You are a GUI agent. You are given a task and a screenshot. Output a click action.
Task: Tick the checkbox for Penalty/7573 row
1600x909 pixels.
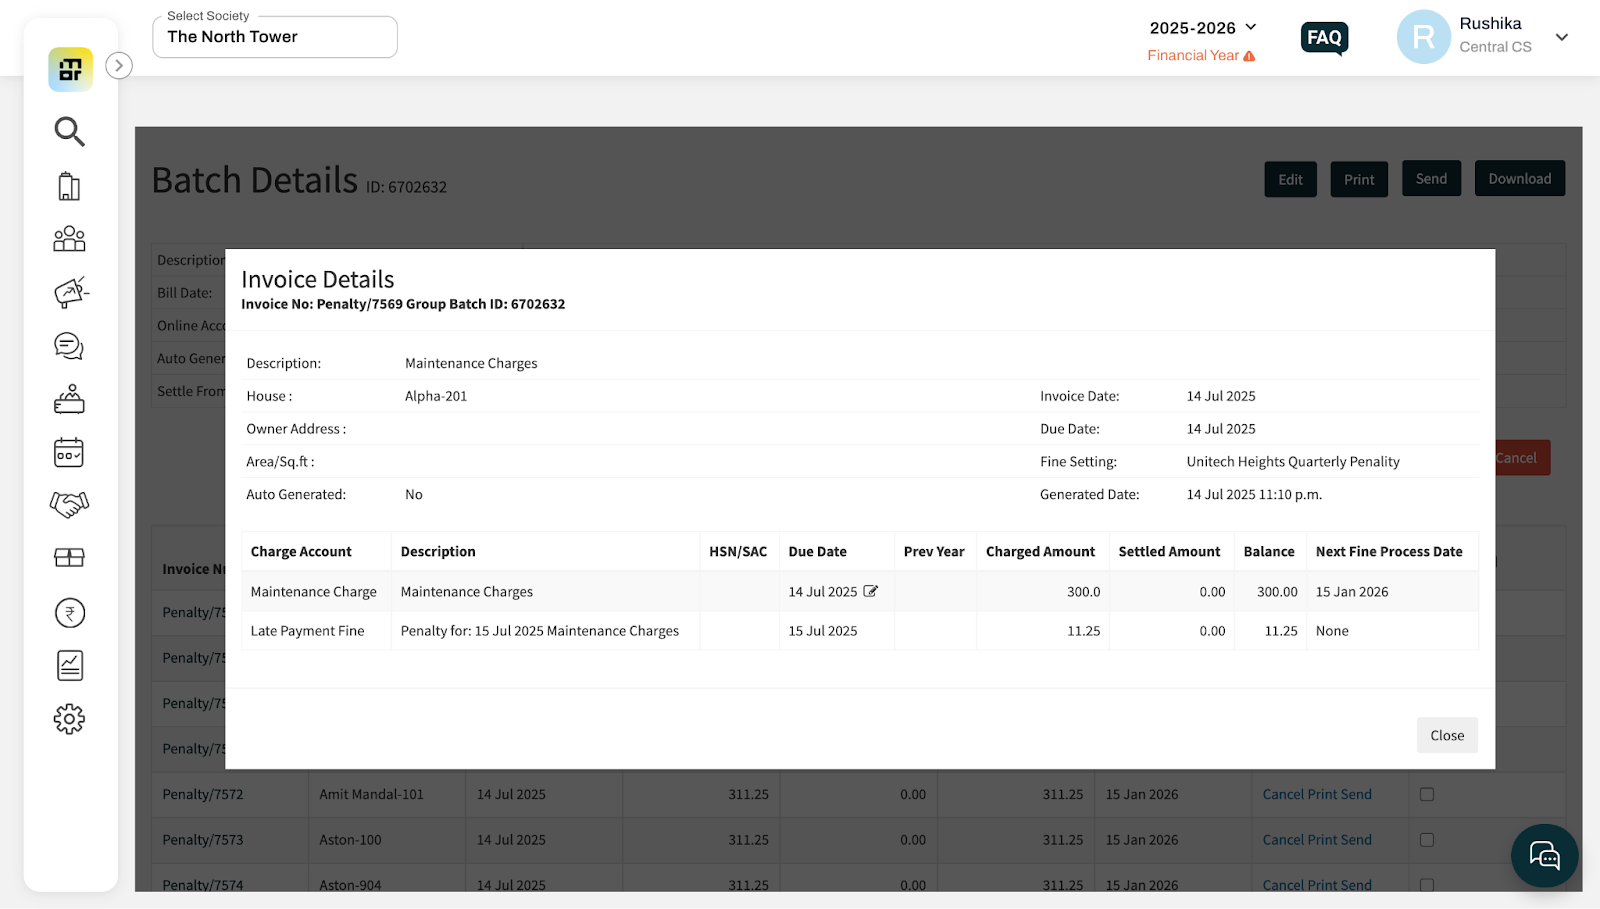pos(1427,840)
